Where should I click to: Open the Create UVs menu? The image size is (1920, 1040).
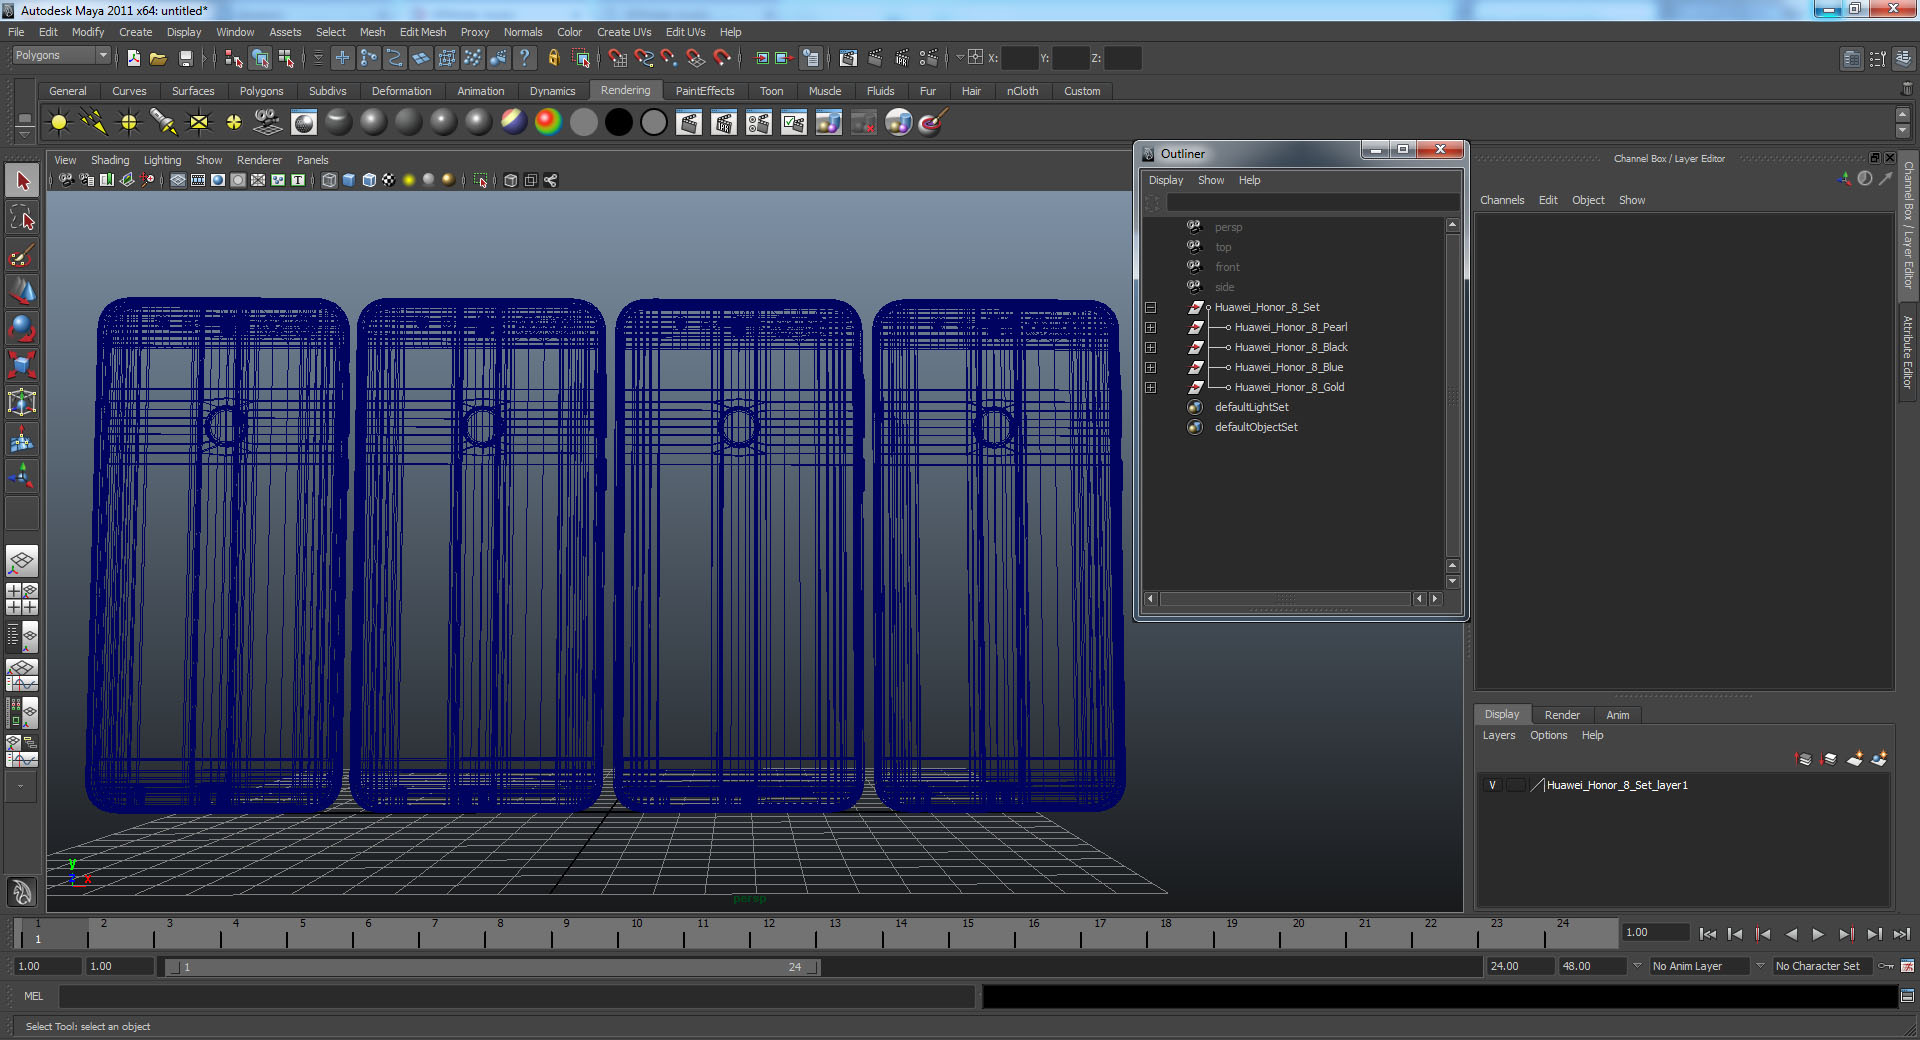pos(624,32)
